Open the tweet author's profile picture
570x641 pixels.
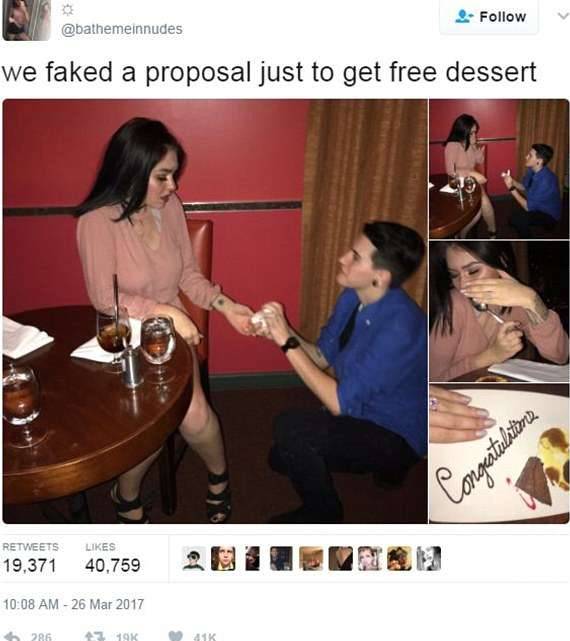pyautogui.click(x=27, y=20)
